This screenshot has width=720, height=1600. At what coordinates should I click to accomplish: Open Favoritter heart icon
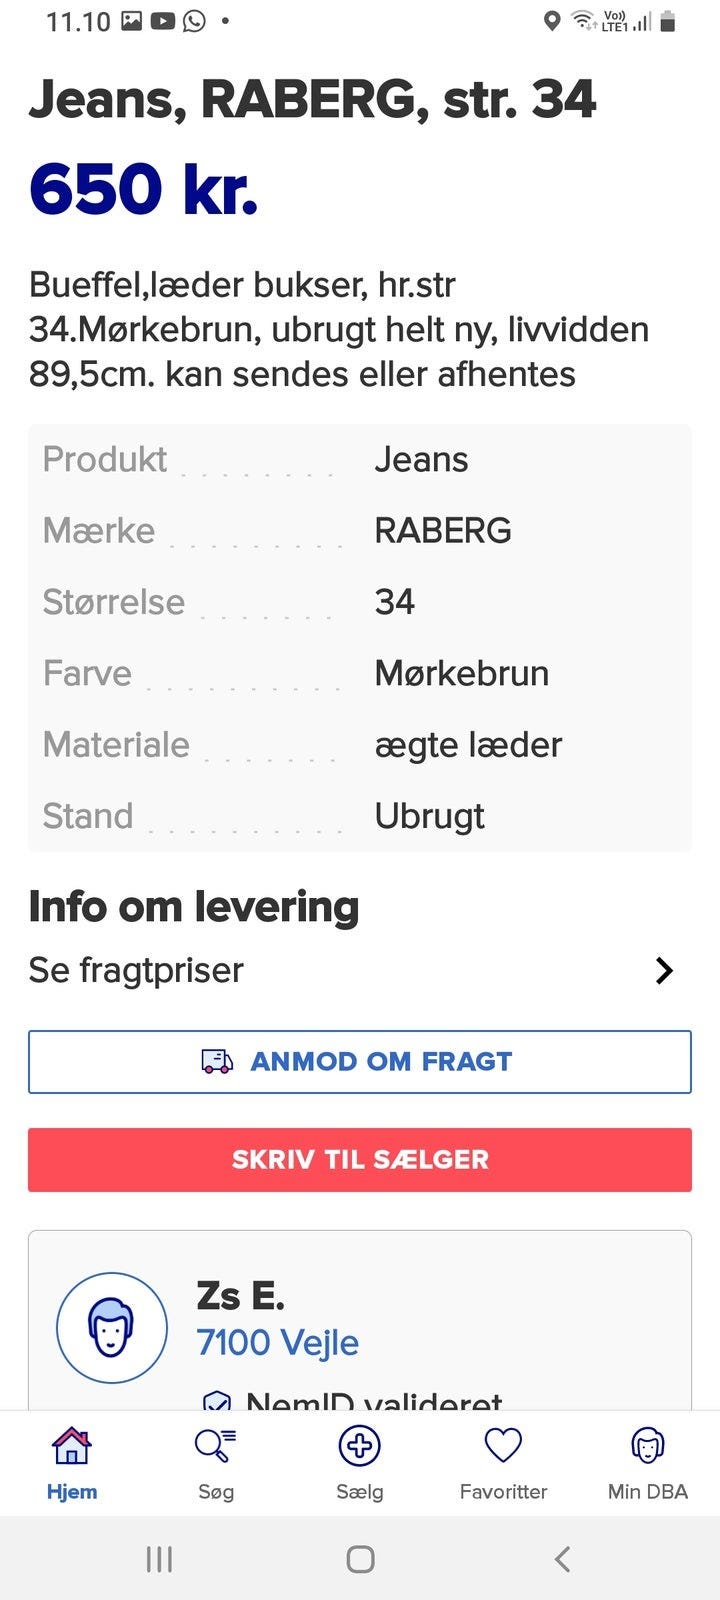point(503,1446)
